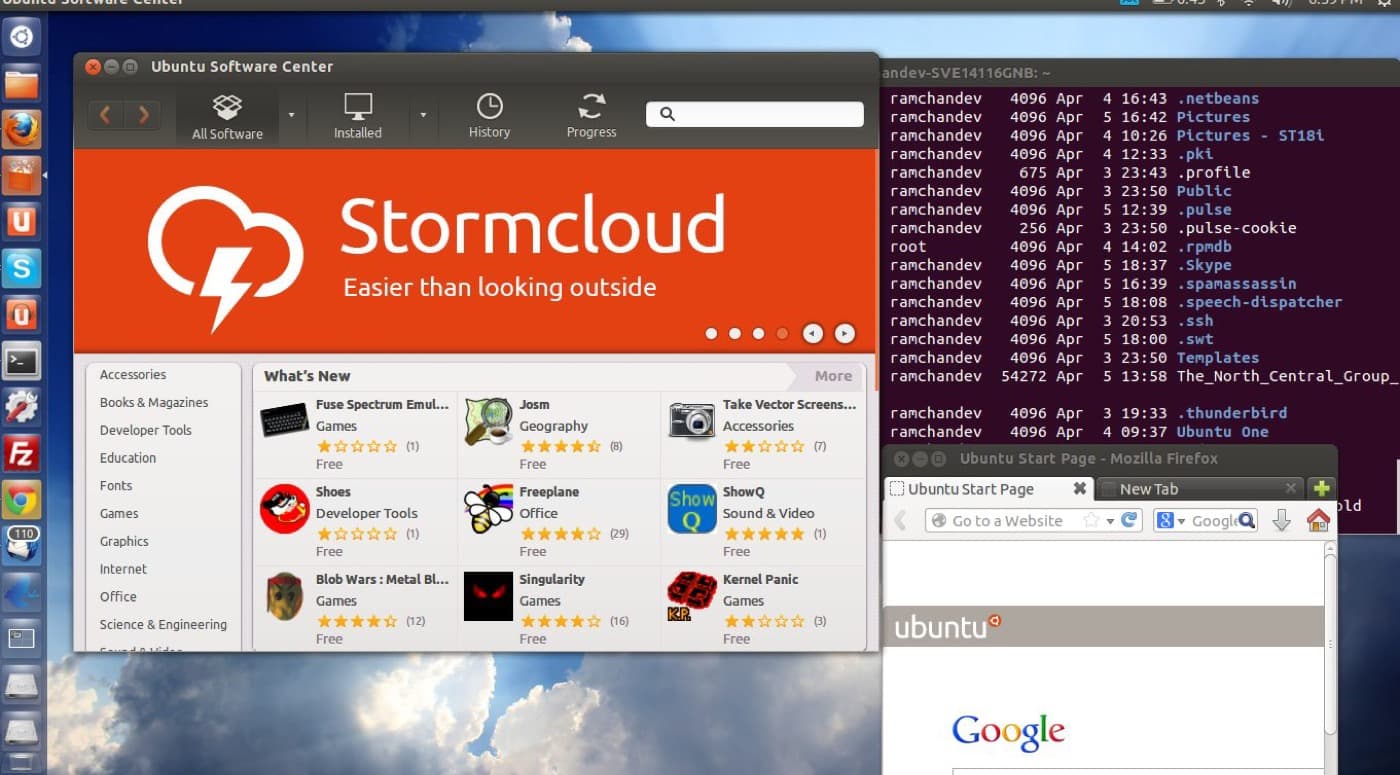
Task: Open the Firefox downloads arrow
Action: pyautogui.click(x=1281, y=520)
